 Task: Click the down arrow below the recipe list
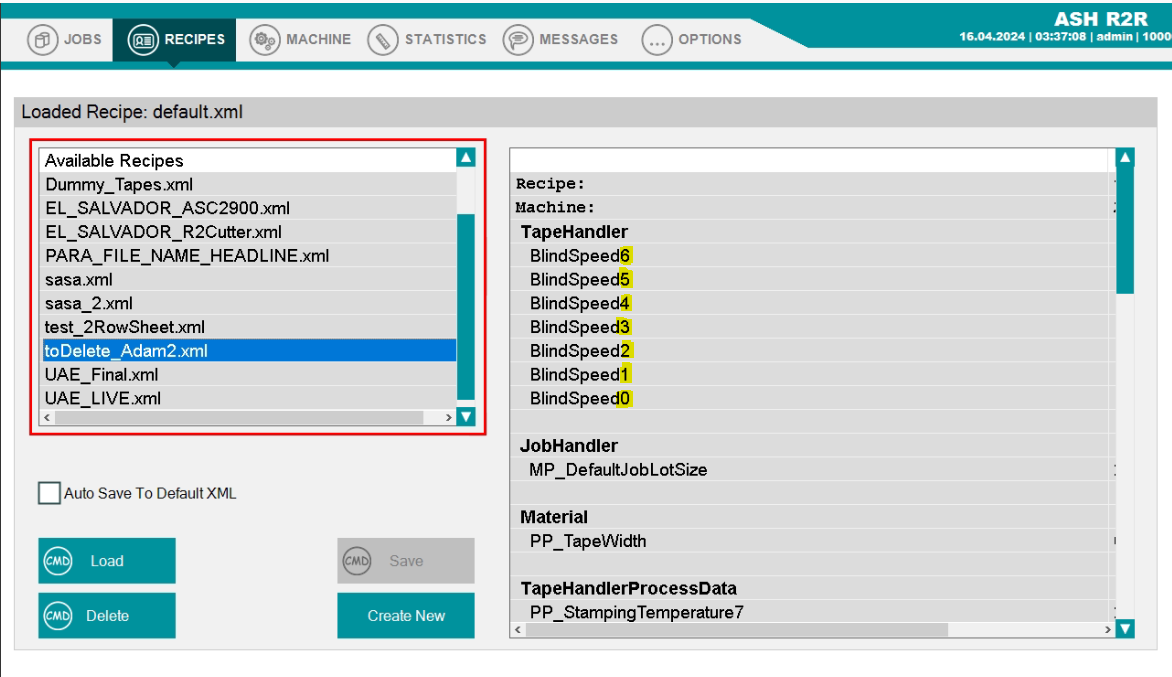(466, 416)
